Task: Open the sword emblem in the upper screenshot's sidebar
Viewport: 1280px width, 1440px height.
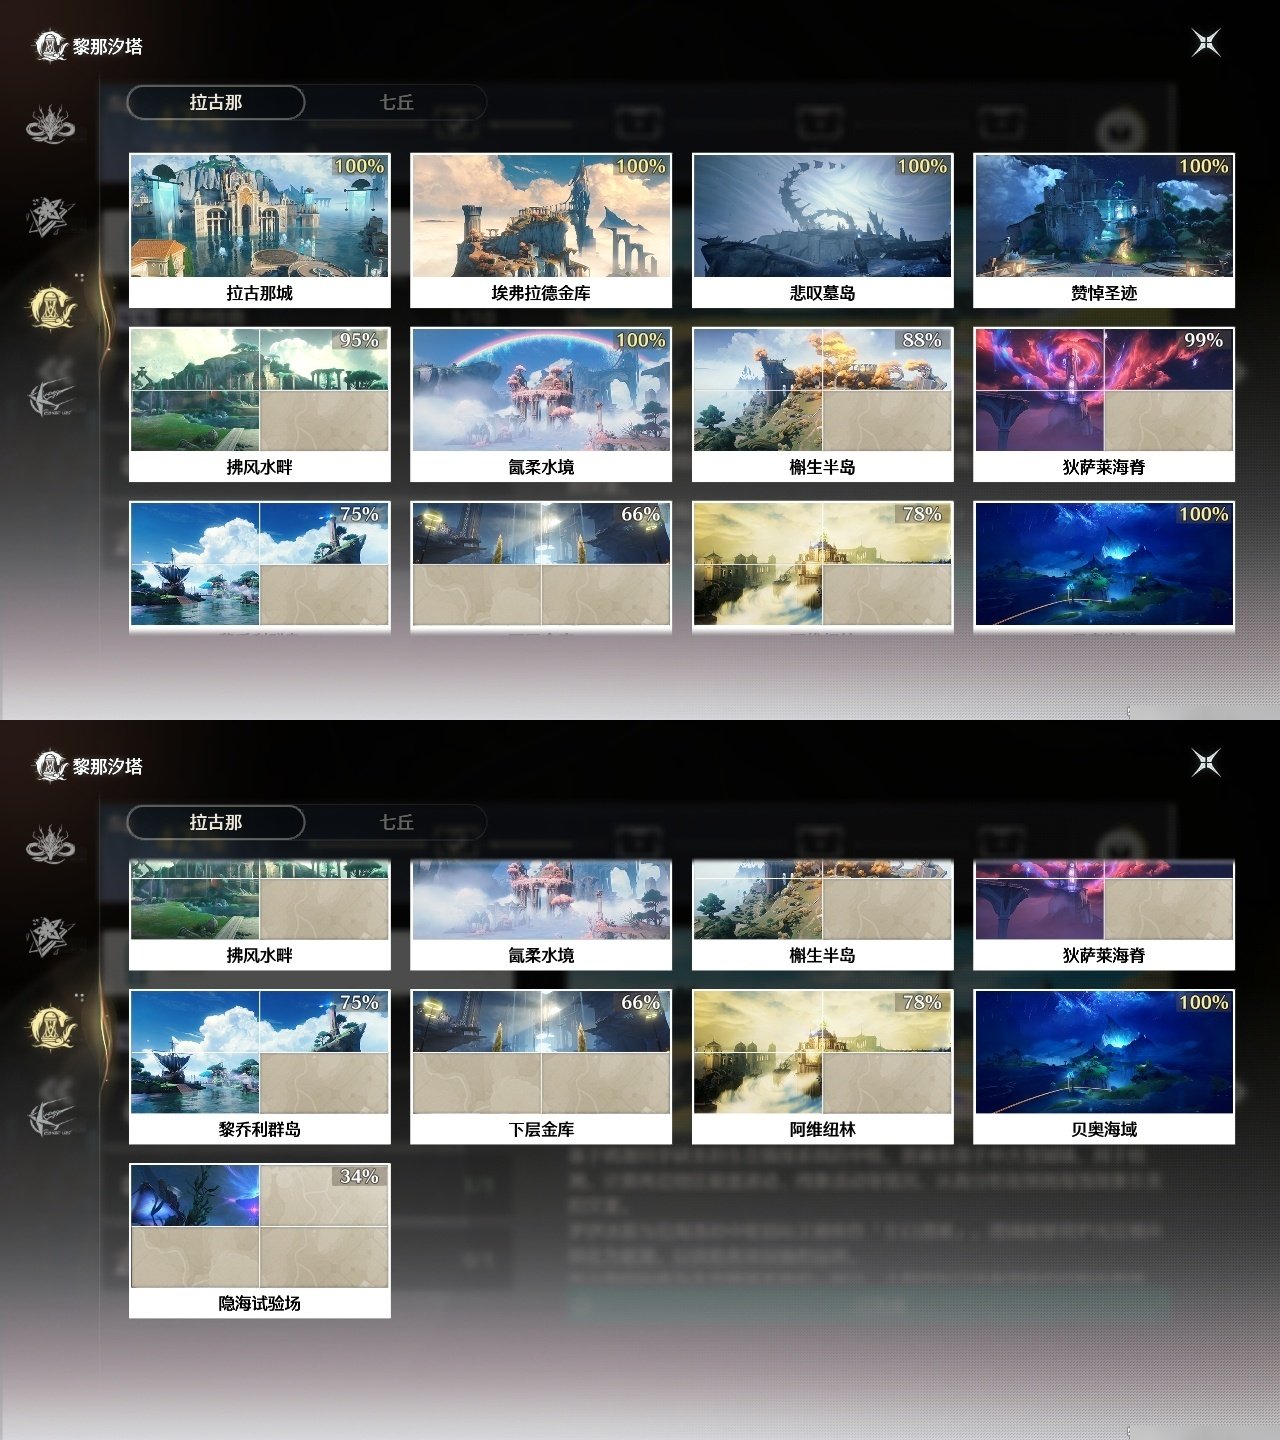Action: [x=50, y=397]
